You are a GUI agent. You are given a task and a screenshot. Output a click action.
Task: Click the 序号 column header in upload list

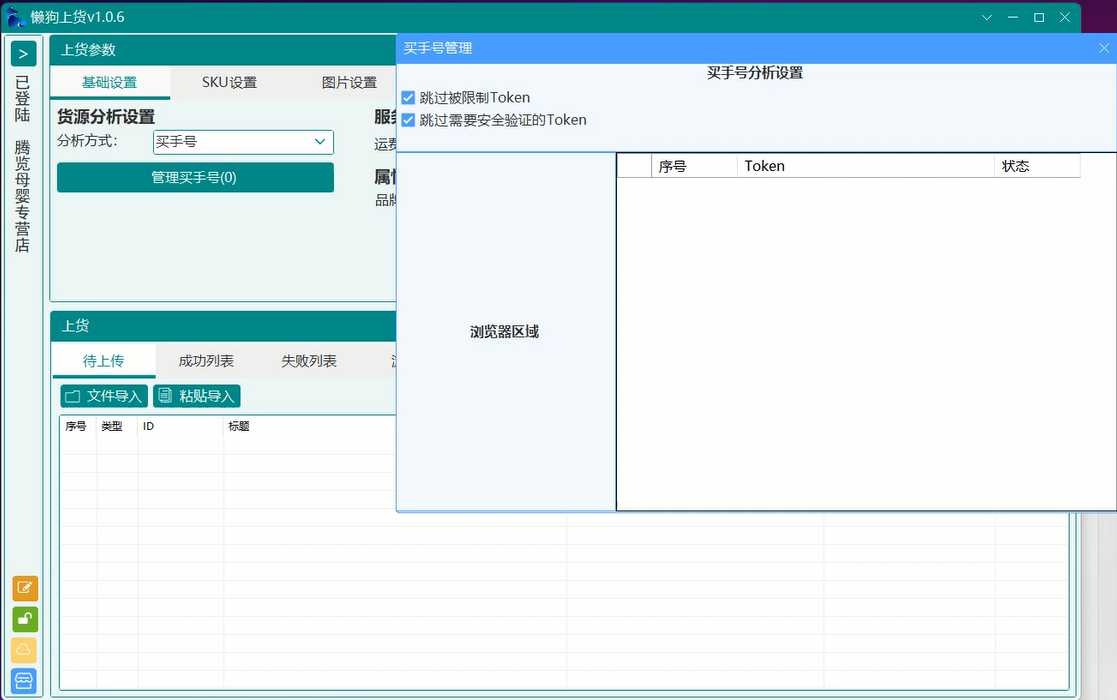78,427
